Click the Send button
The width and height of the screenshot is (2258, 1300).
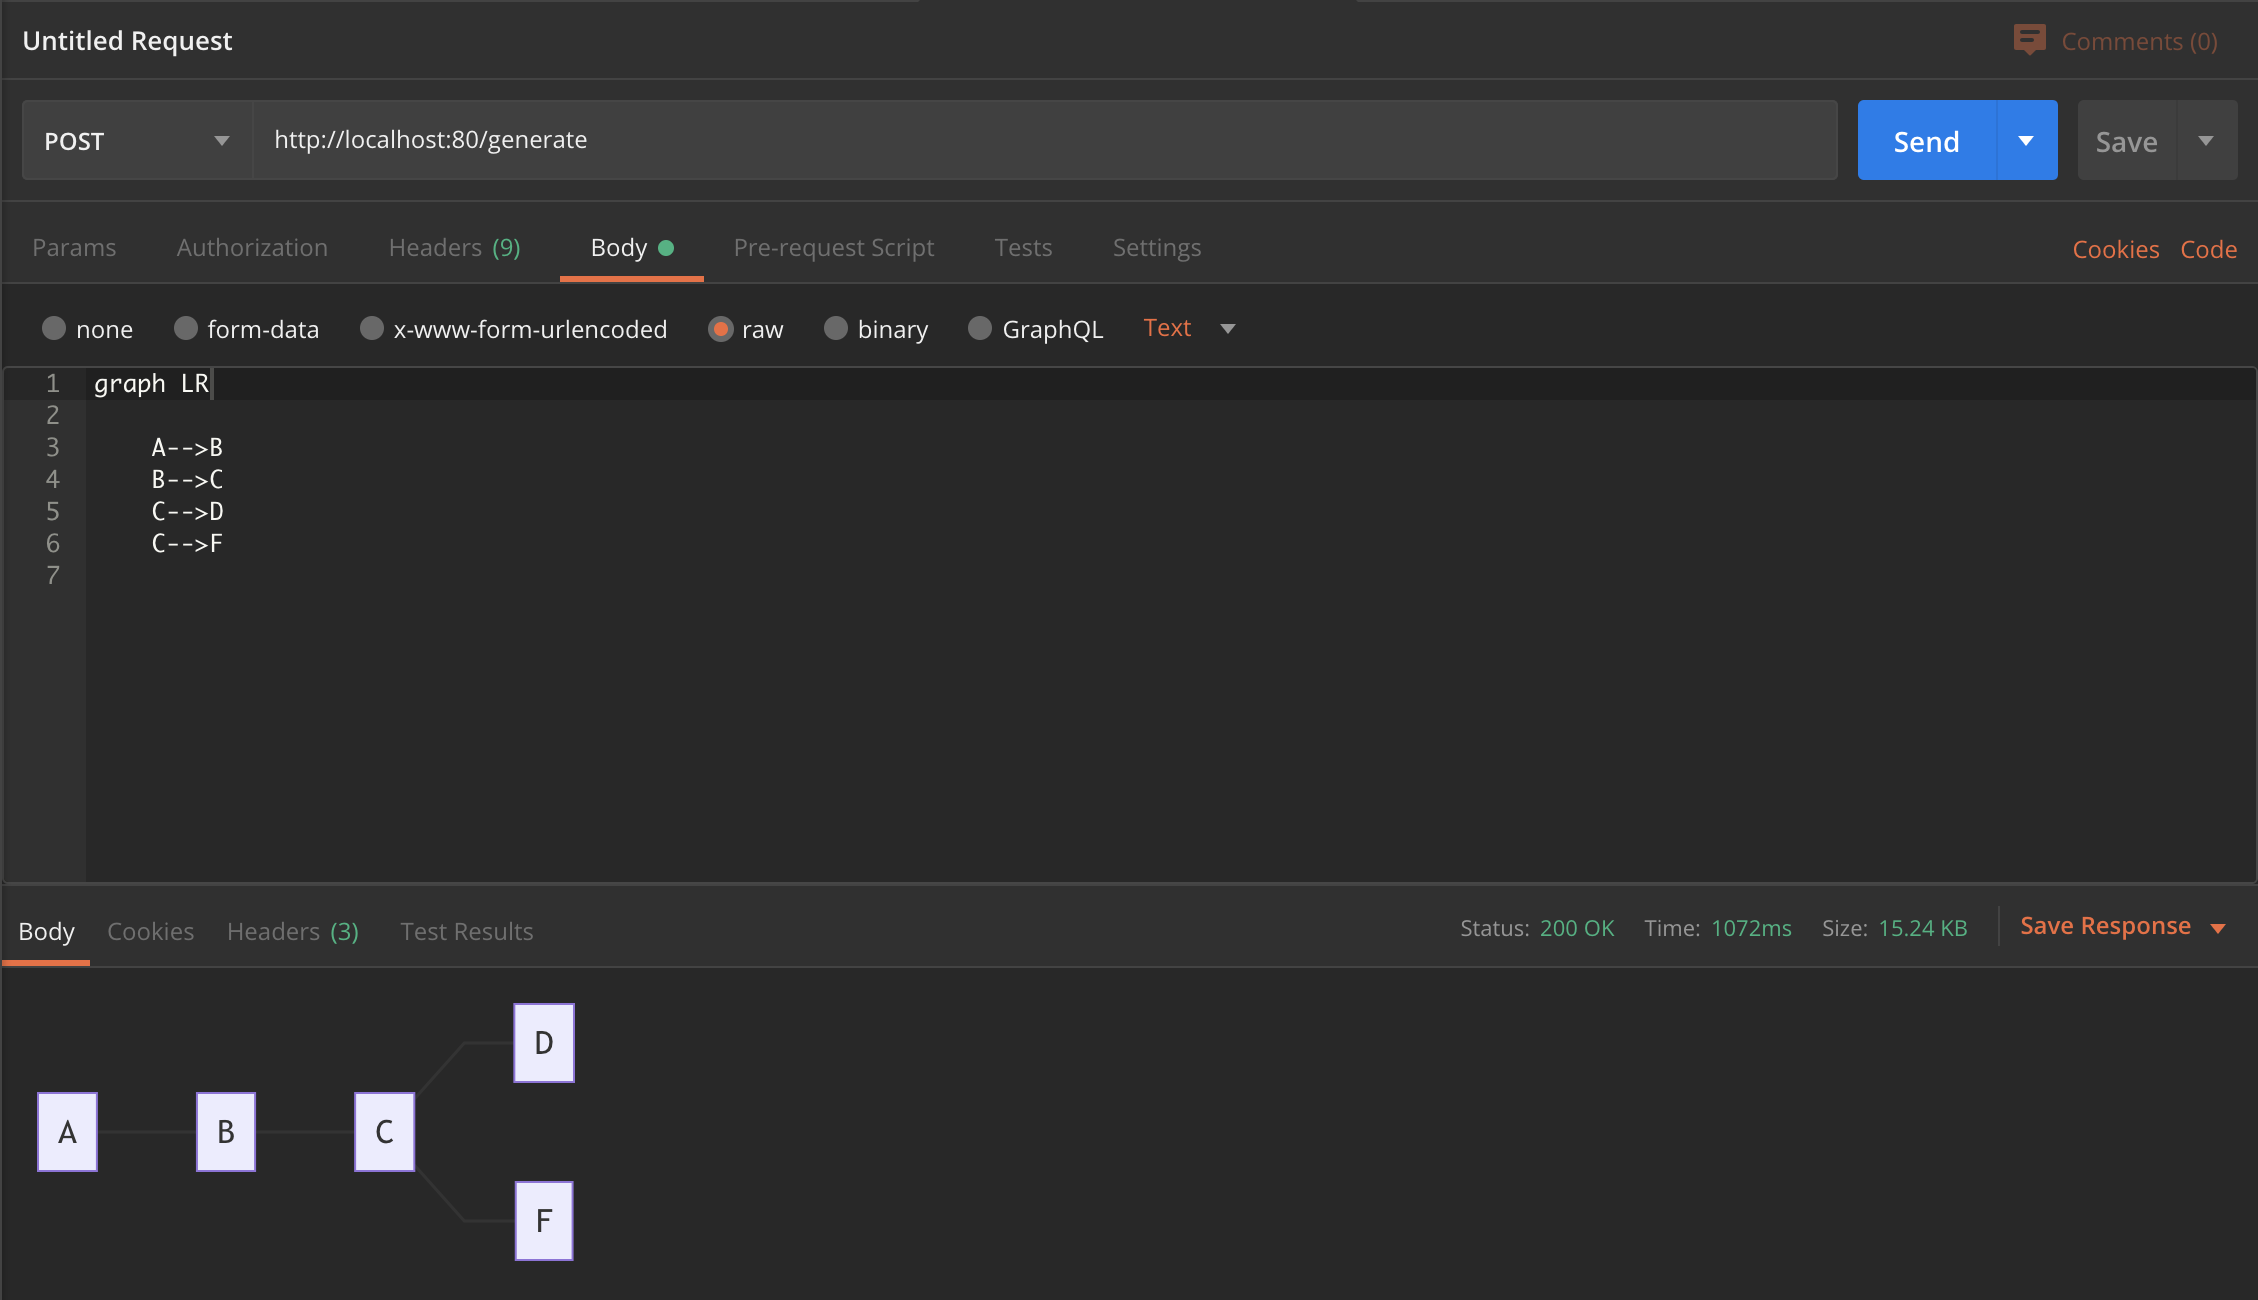click(x=1924, y=140)
